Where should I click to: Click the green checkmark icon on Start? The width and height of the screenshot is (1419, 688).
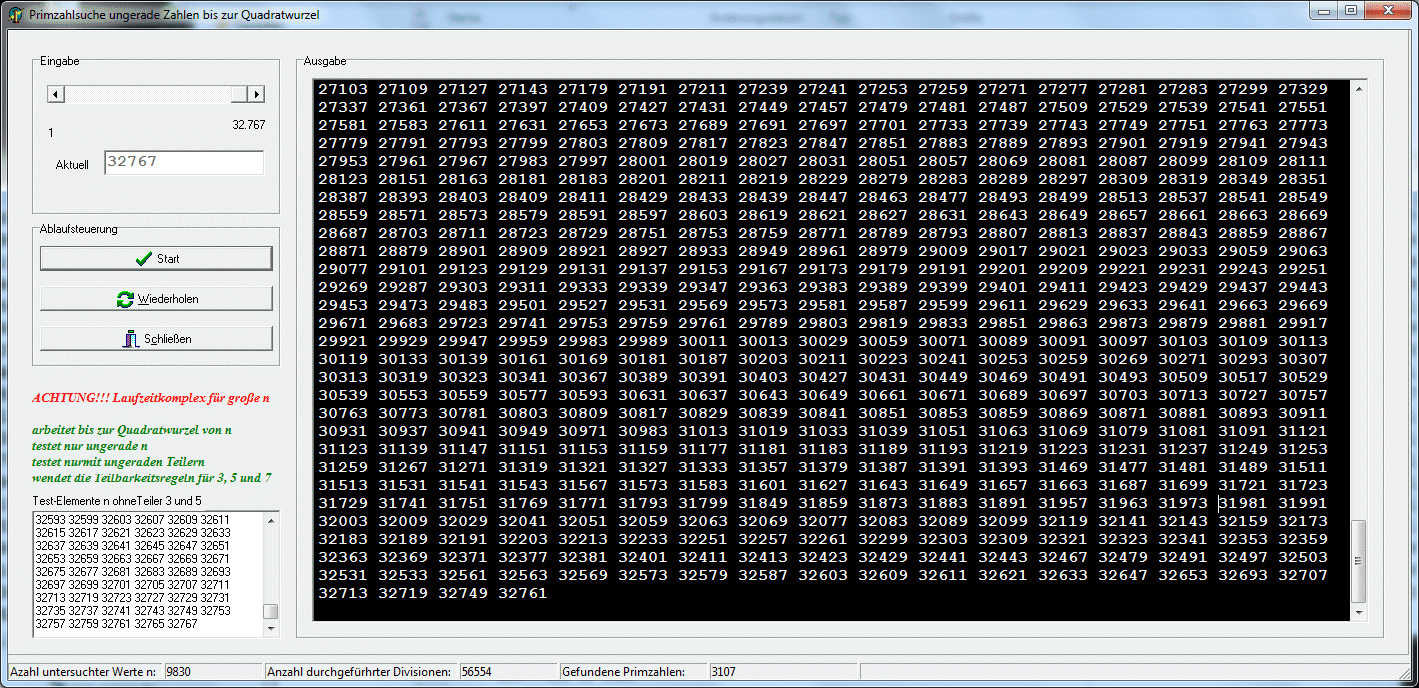143,259
